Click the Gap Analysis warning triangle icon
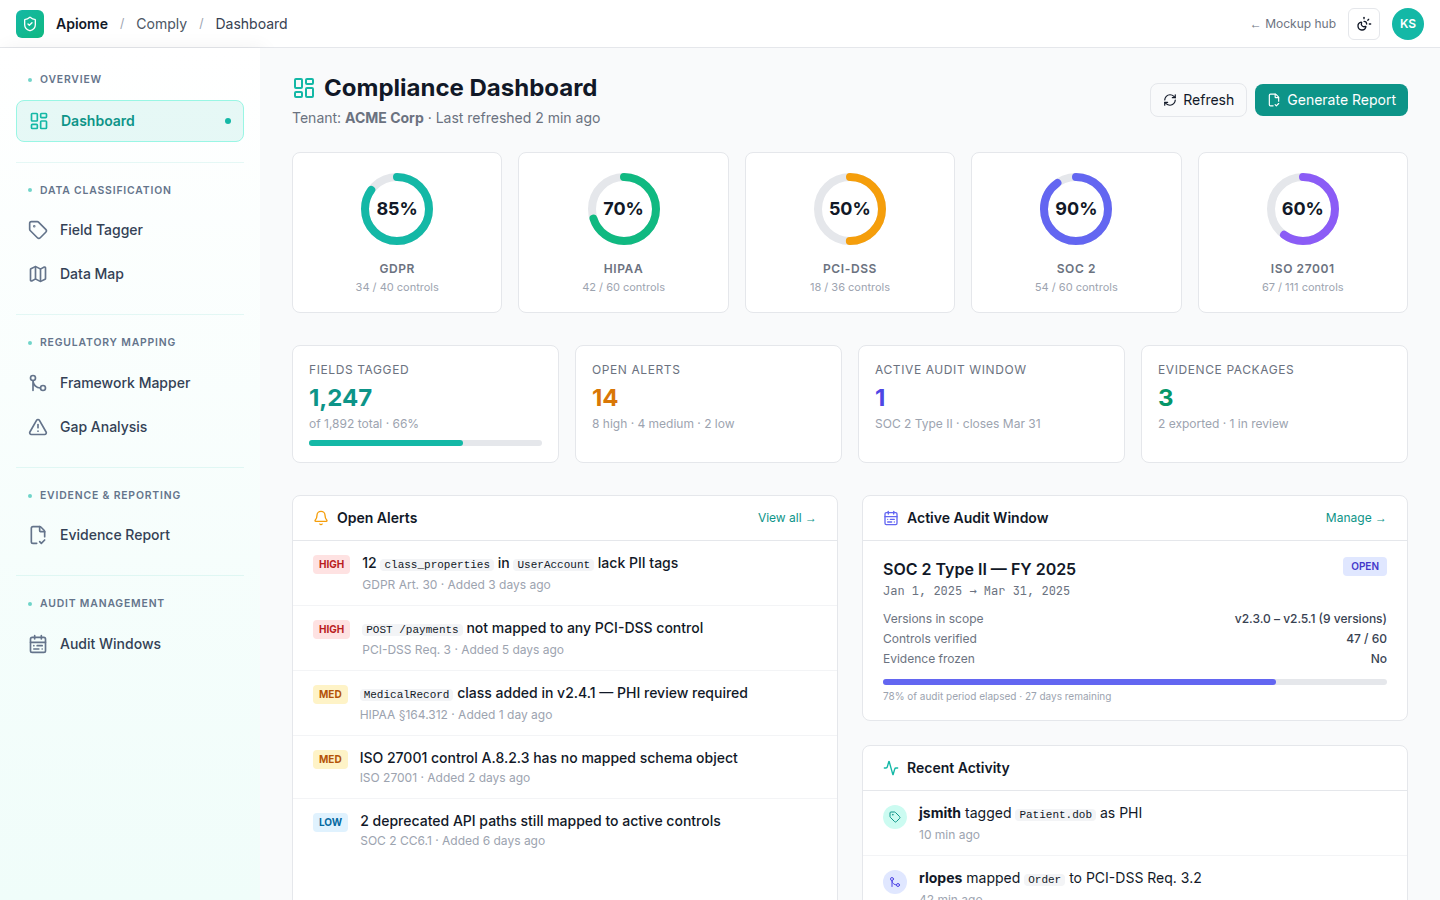The image size is (1440, 900). (38, 427)
